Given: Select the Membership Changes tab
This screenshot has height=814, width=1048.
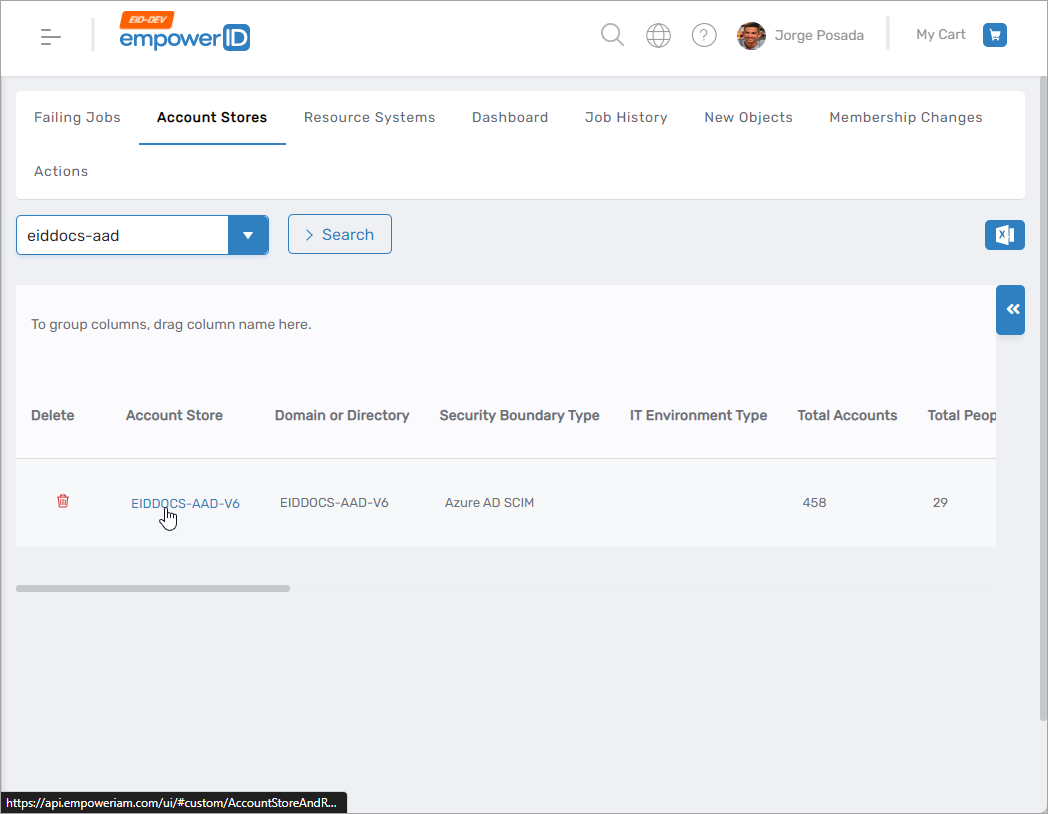Looking at the screenshot, I should [x=905, y=118].
